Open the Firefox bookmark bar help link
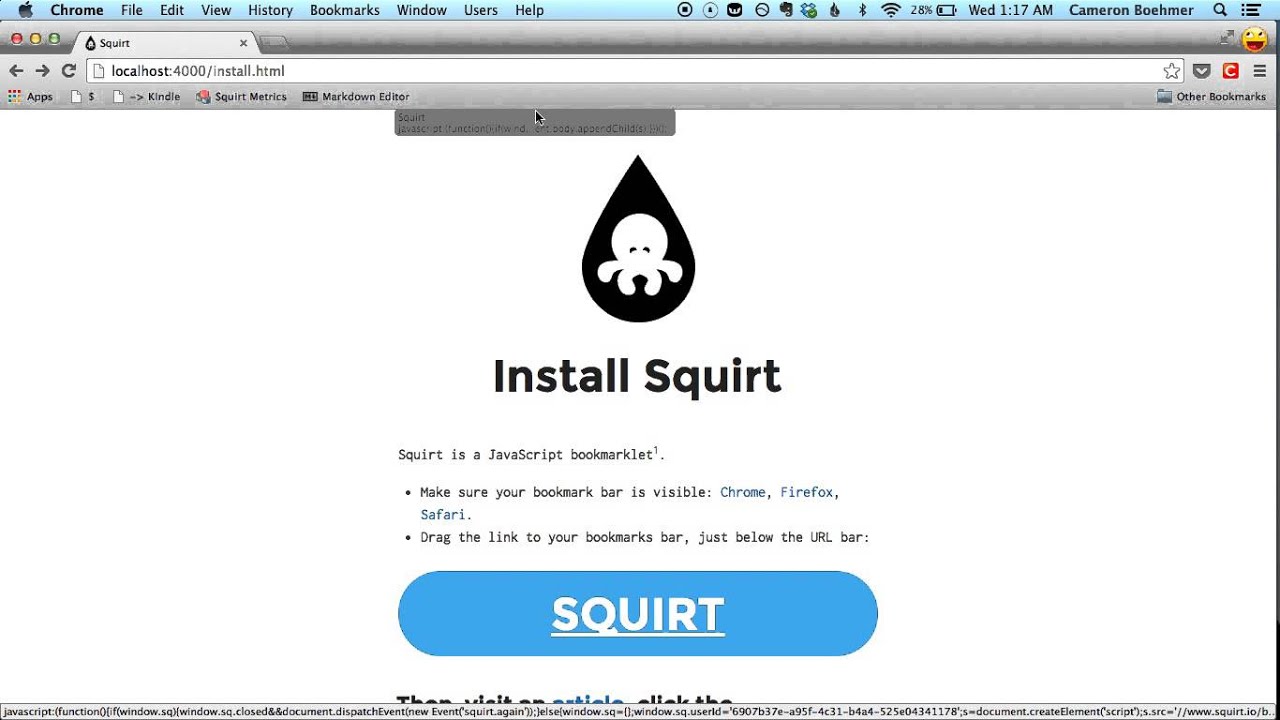 coord(807,492)
